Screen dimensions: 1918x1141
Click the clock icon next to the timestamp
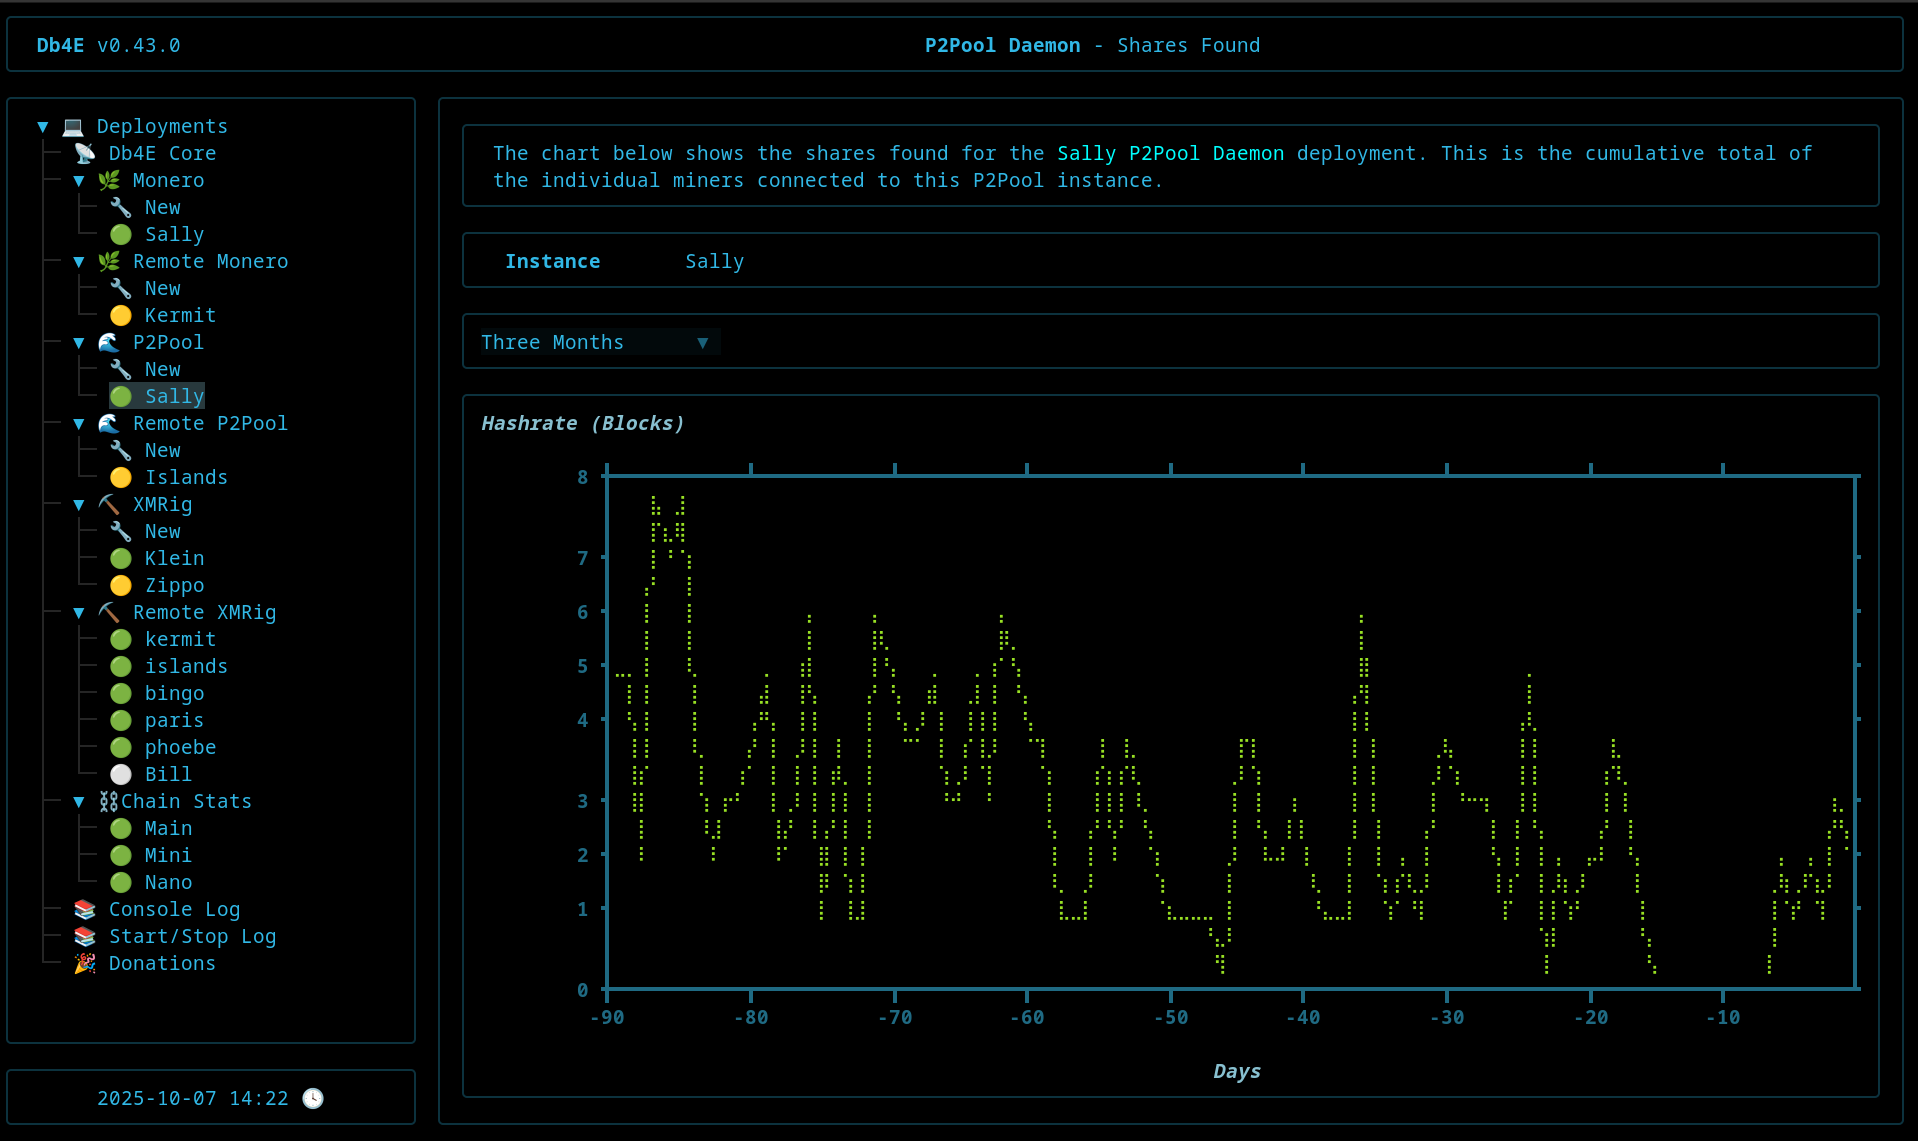[x=313, y=1098]
